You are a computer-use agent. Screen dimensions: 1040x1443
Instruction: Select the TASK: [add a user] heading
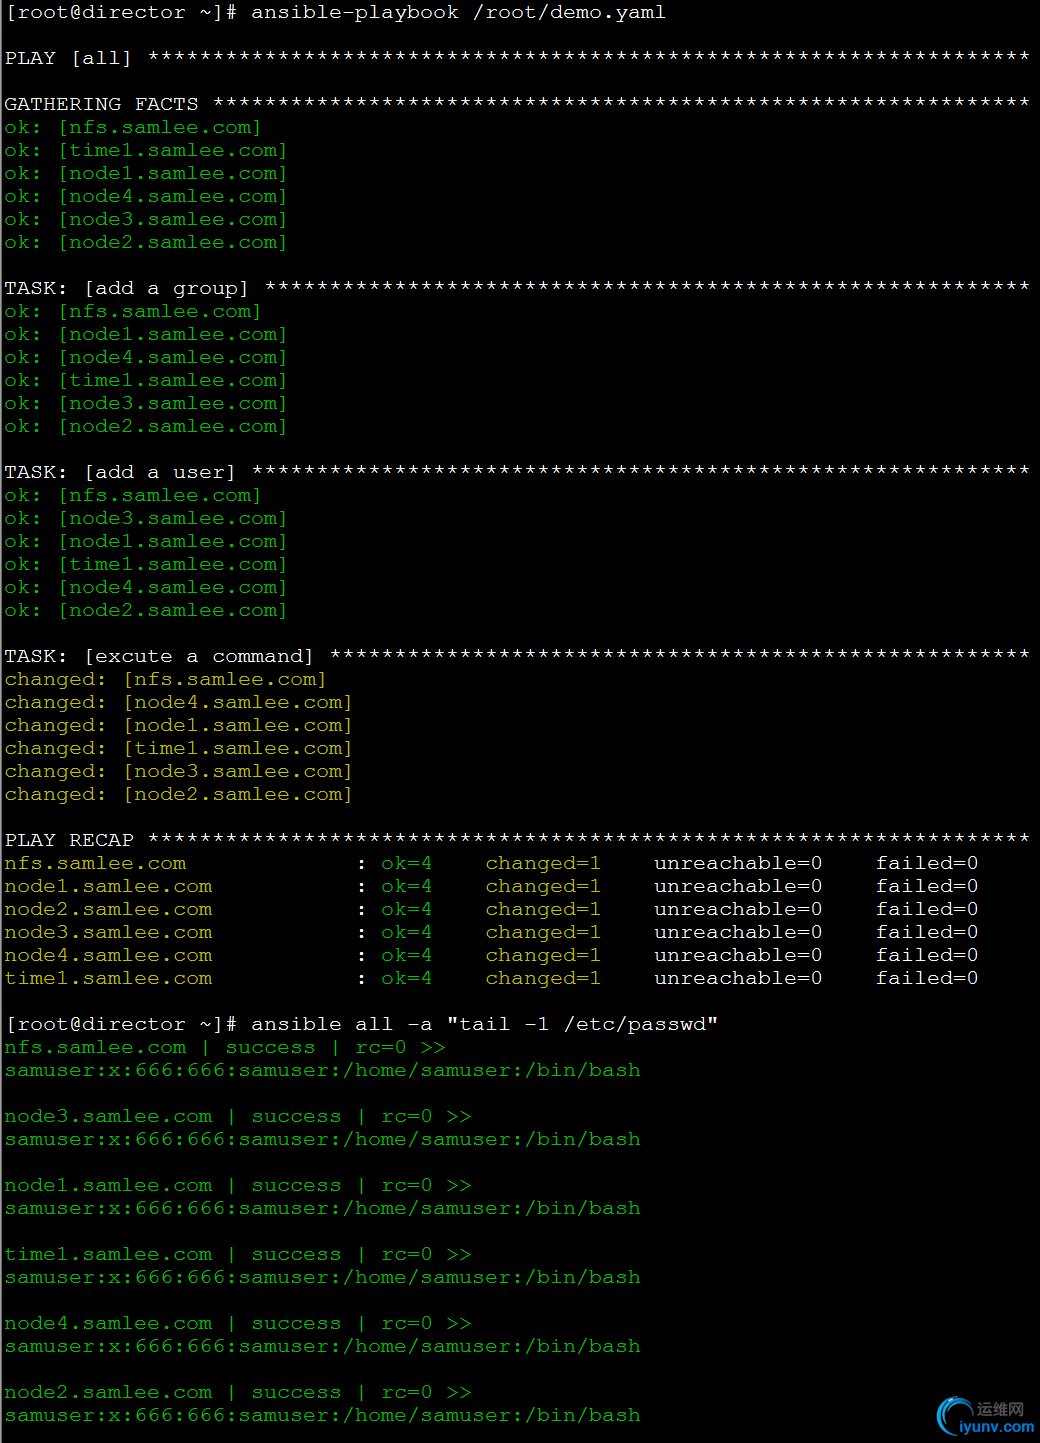(x=120, y=472)
